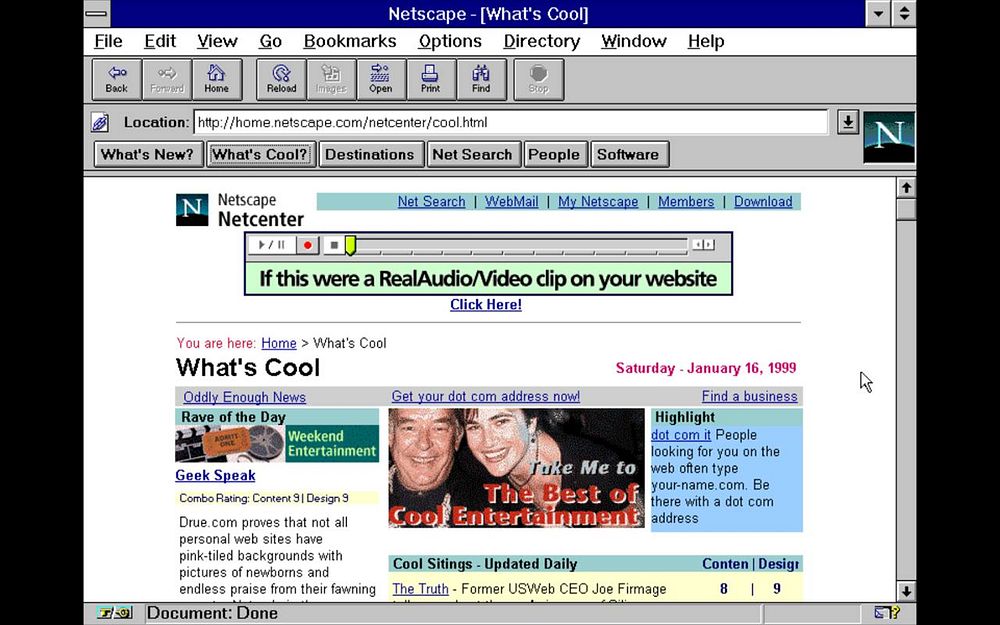Follow the Net Search page link
The width and height of the screenshot is (1000, 625).
coord(431,202)
